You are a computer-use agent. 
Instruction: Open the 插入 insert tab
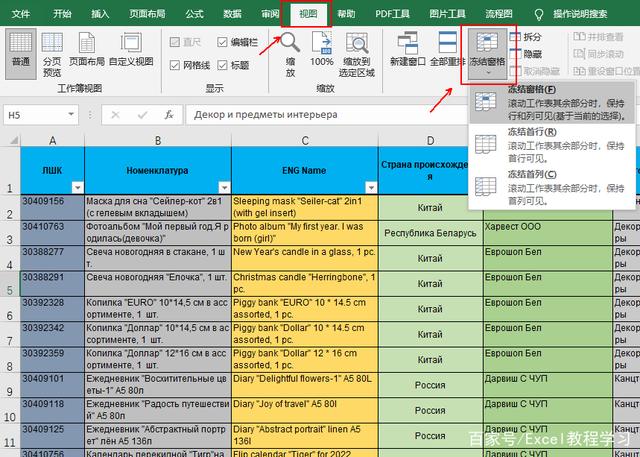tap(100, 14)
